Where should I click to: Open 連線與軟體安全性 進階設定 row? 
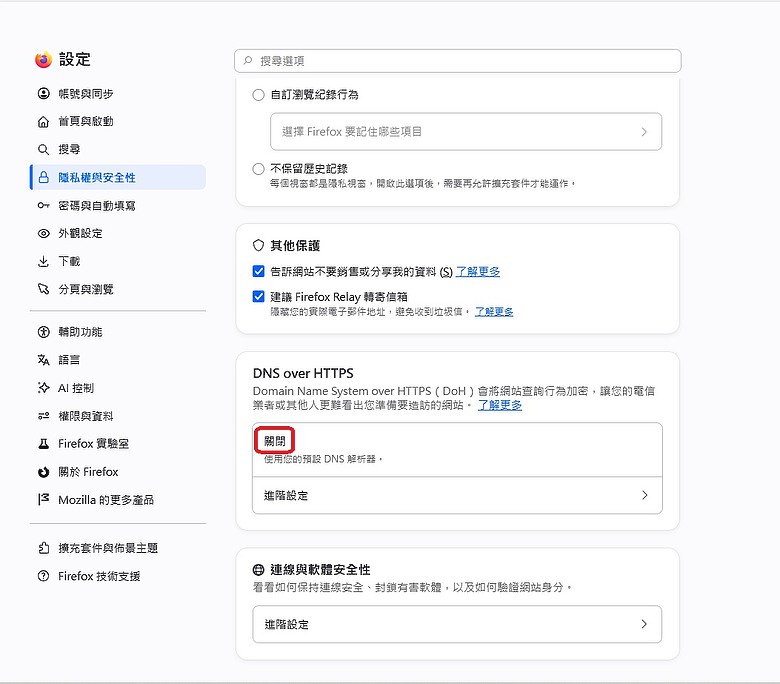coord(457,624)
